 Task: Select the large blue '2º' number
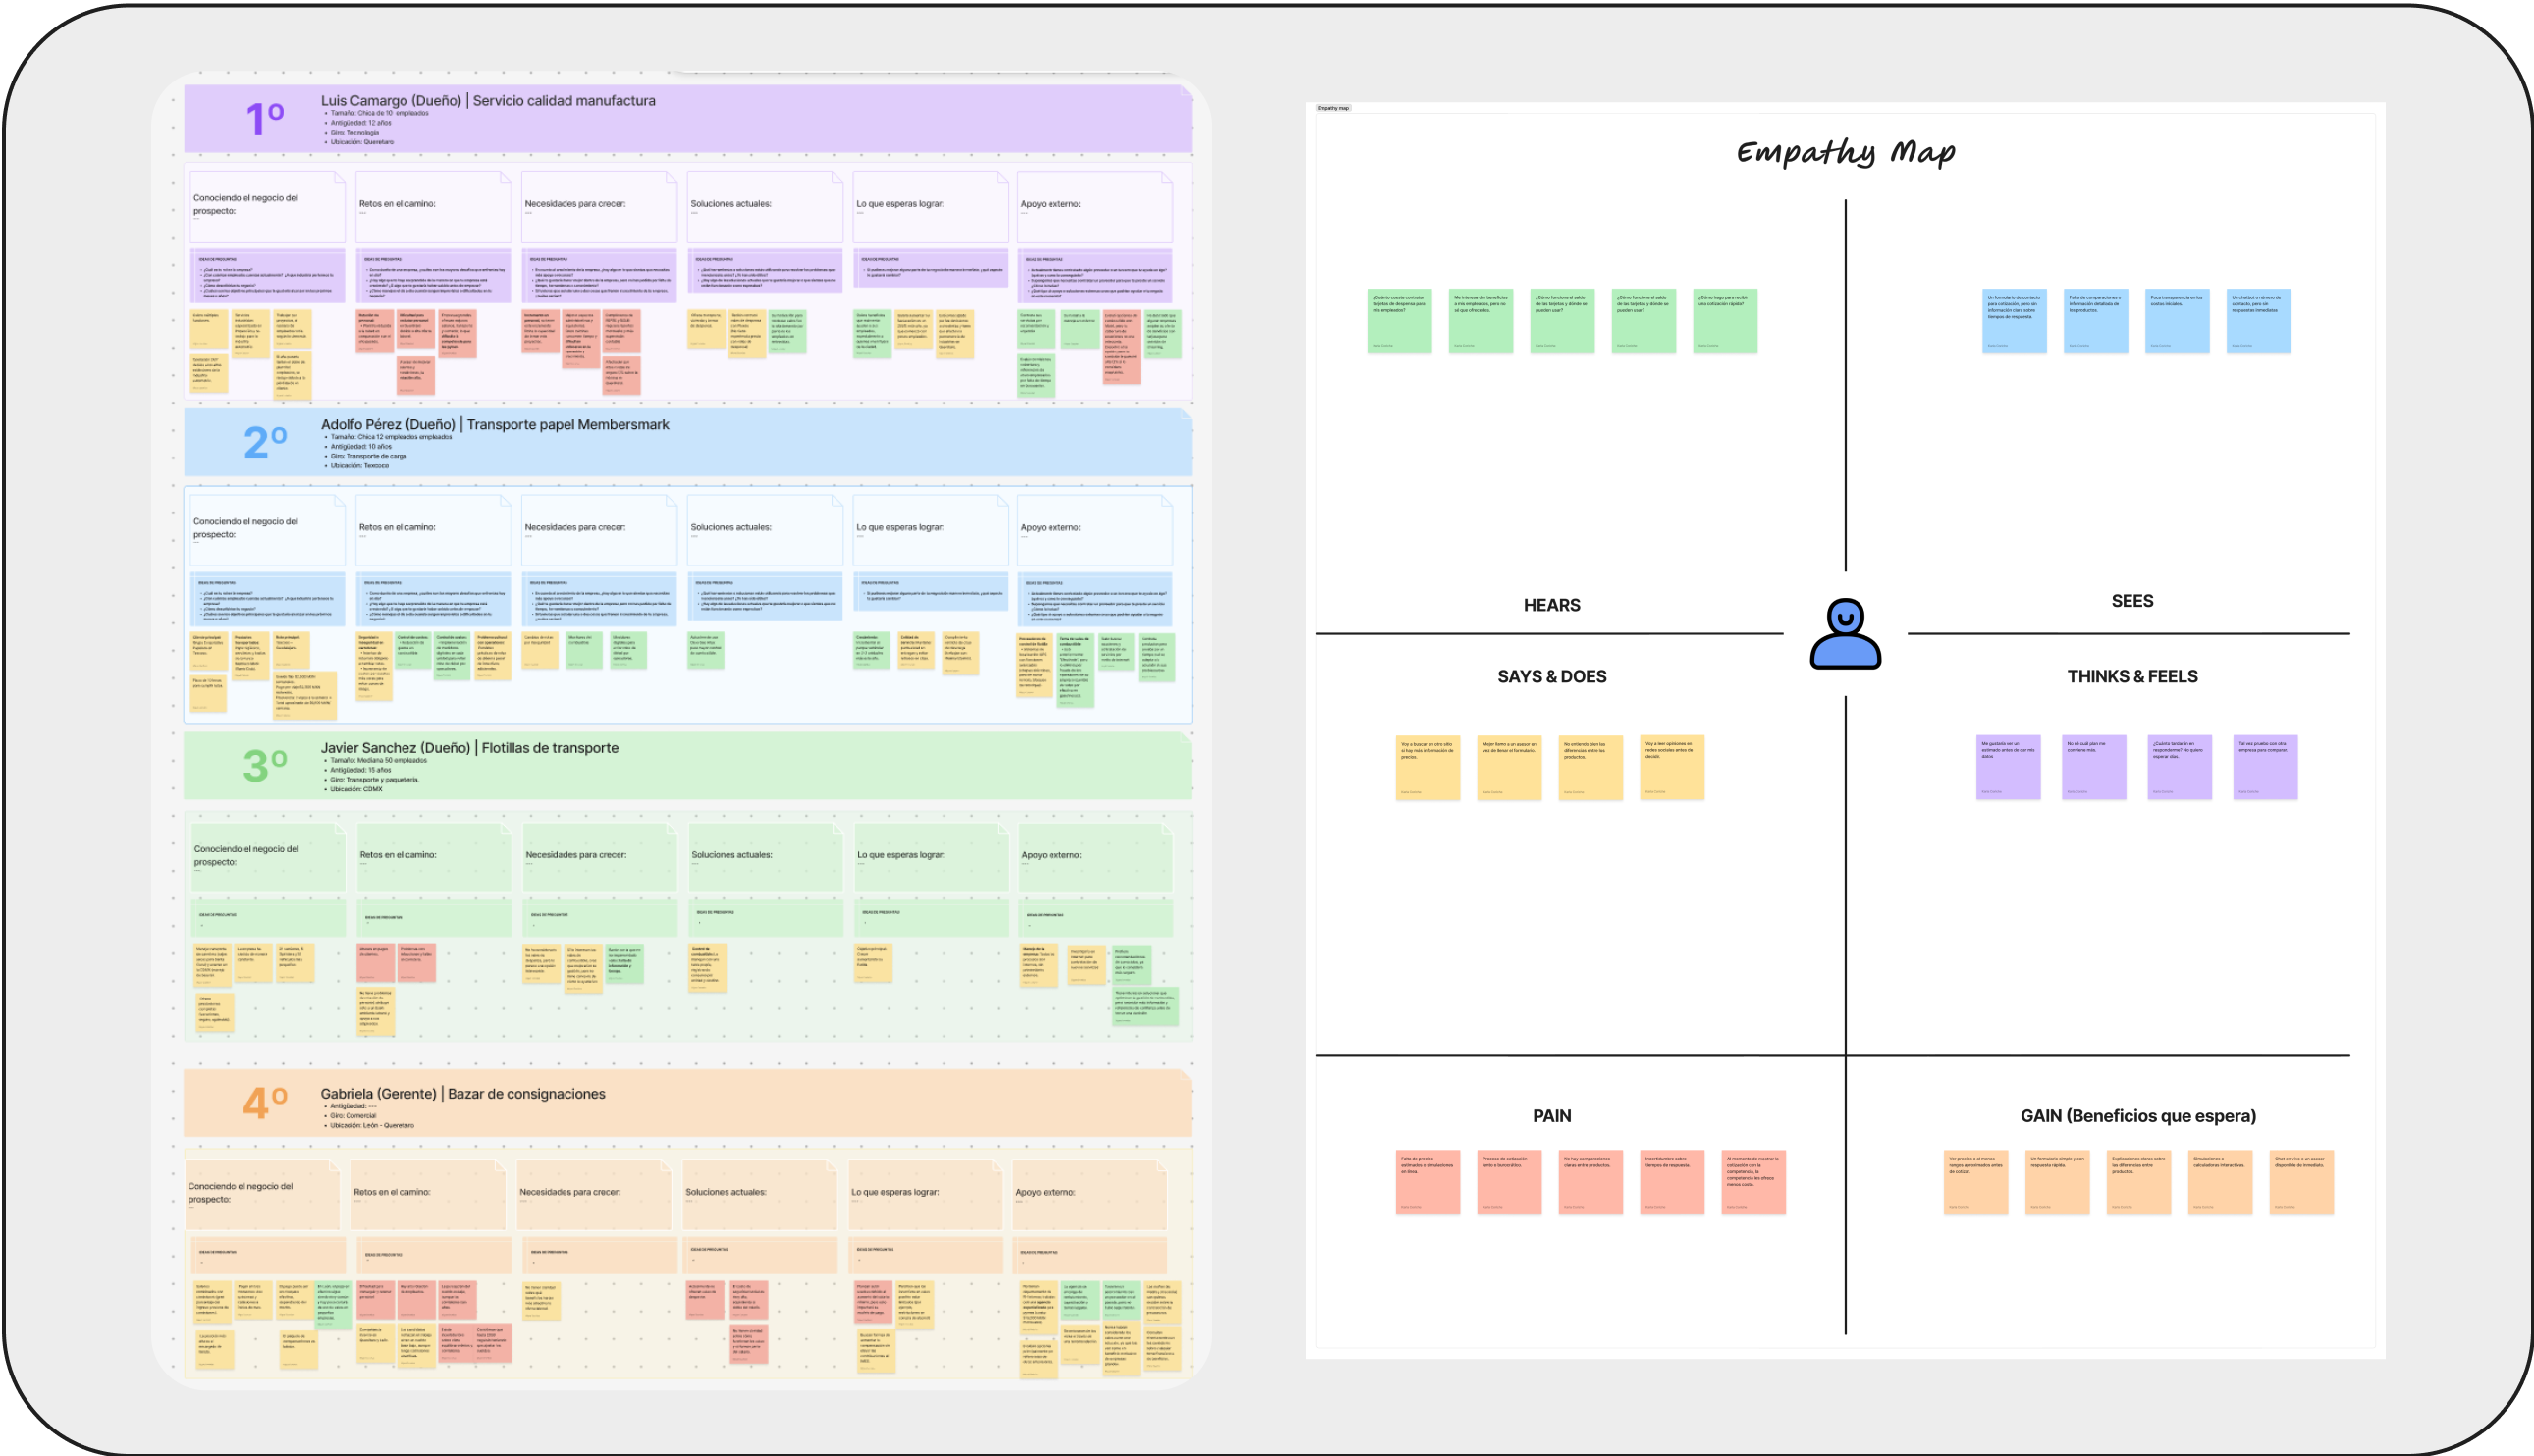tap(265, 442)
